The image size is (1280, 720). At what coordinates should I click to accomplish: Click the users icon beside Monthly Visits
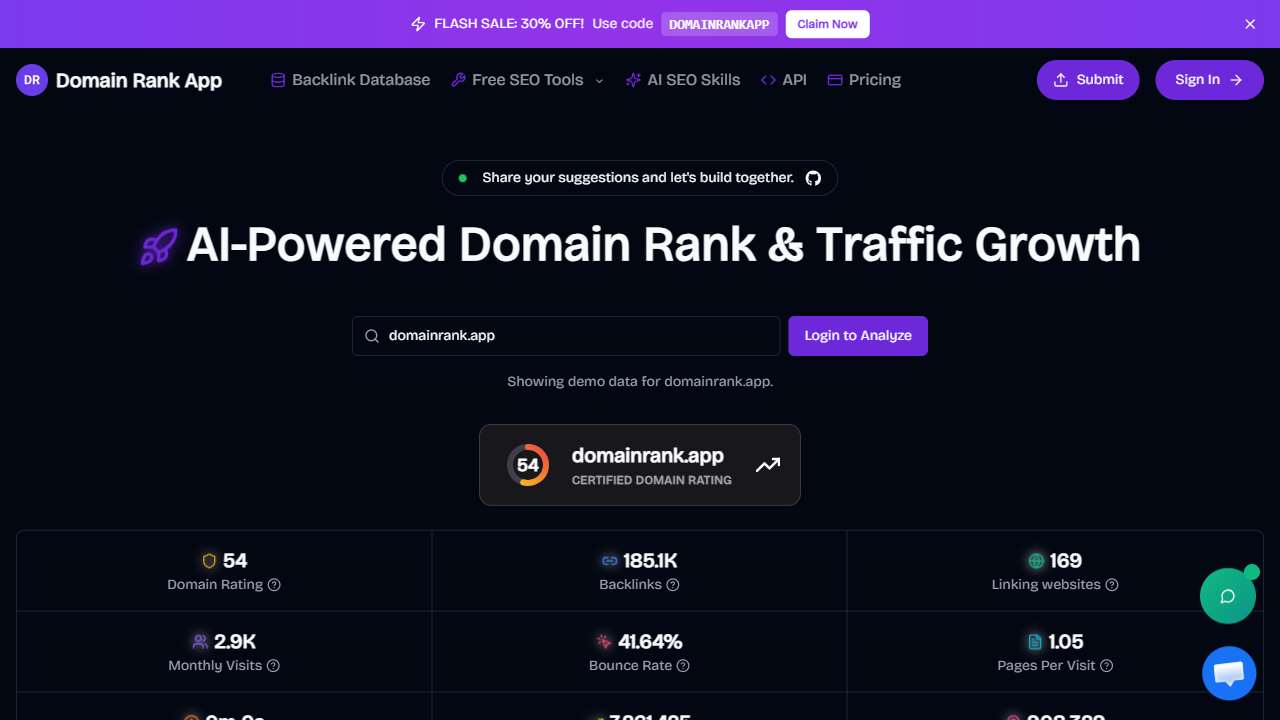click(x=202, y=641)
